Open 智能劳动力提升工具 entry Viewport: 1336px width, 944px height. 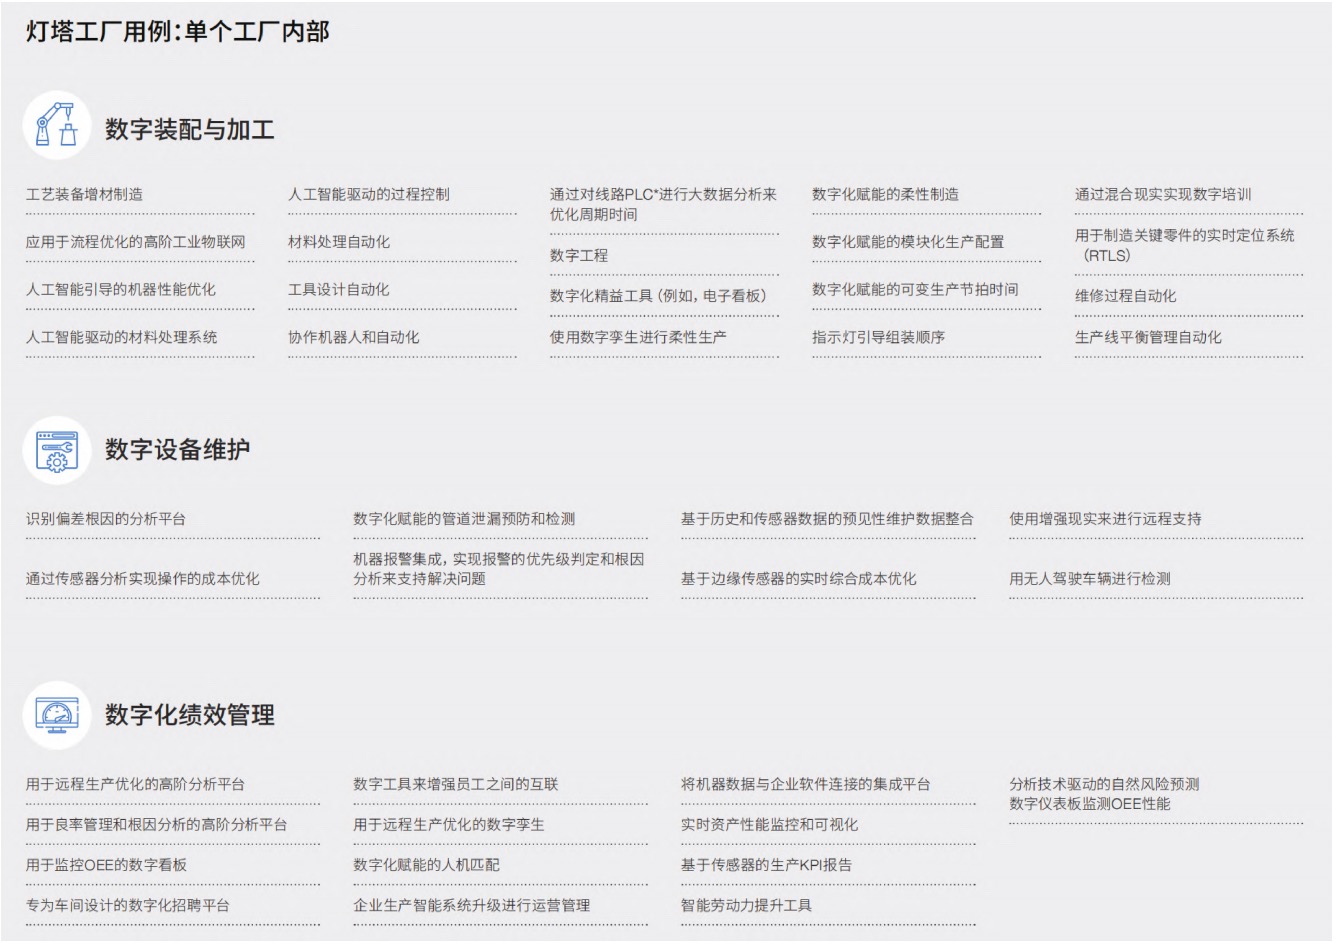click(746, 905)
